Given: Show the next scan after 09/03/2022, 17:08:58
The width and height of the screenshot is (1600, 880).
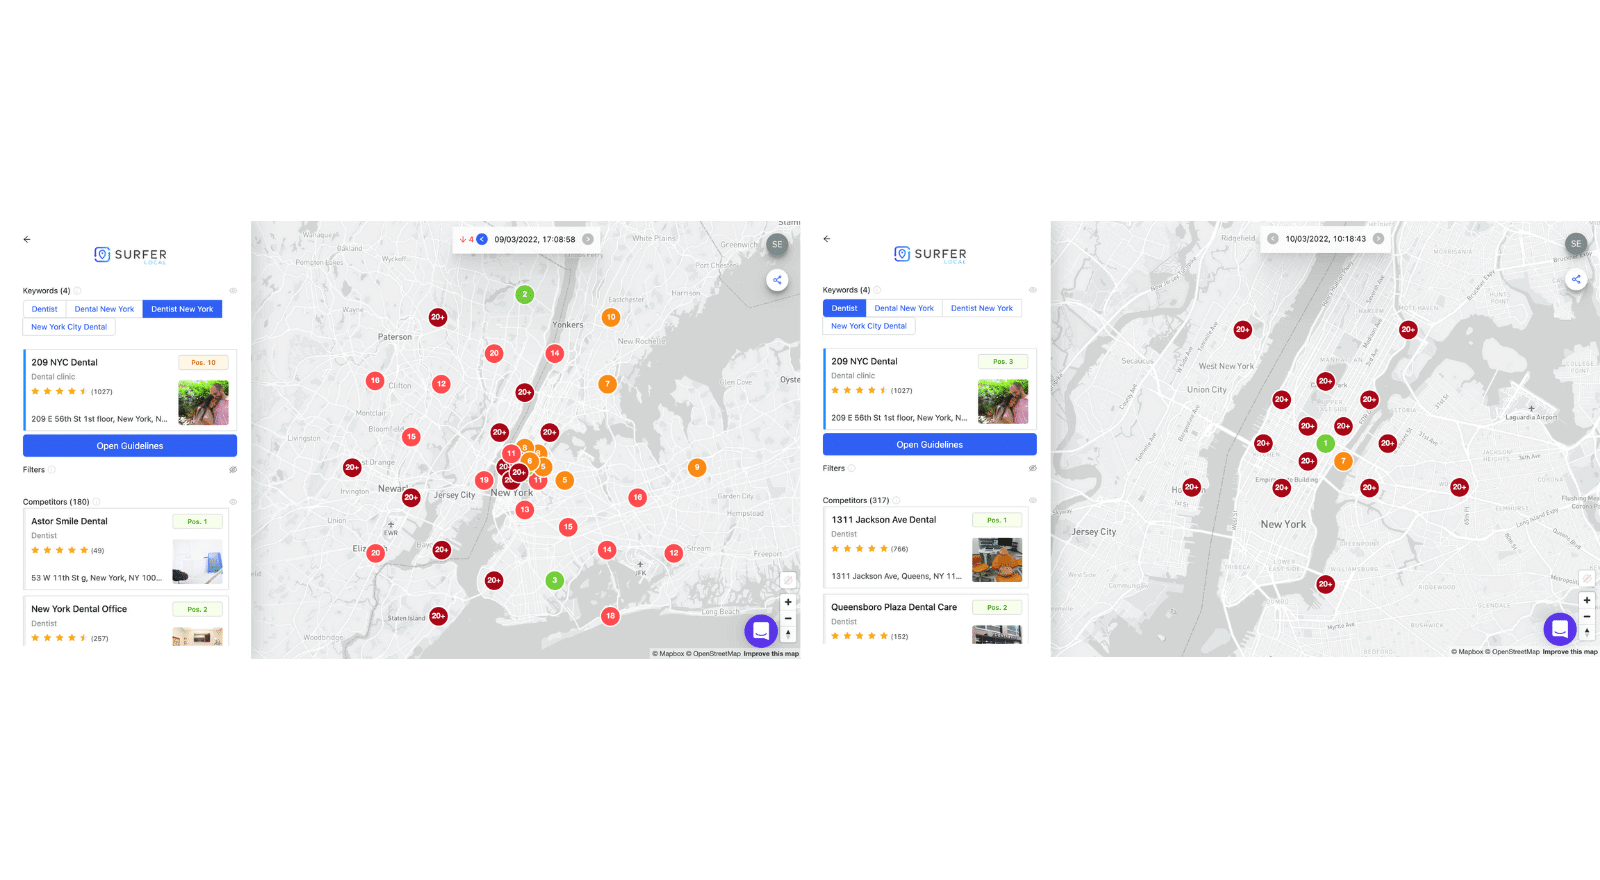Looking at the screenshot, I should tap(588, 239).
